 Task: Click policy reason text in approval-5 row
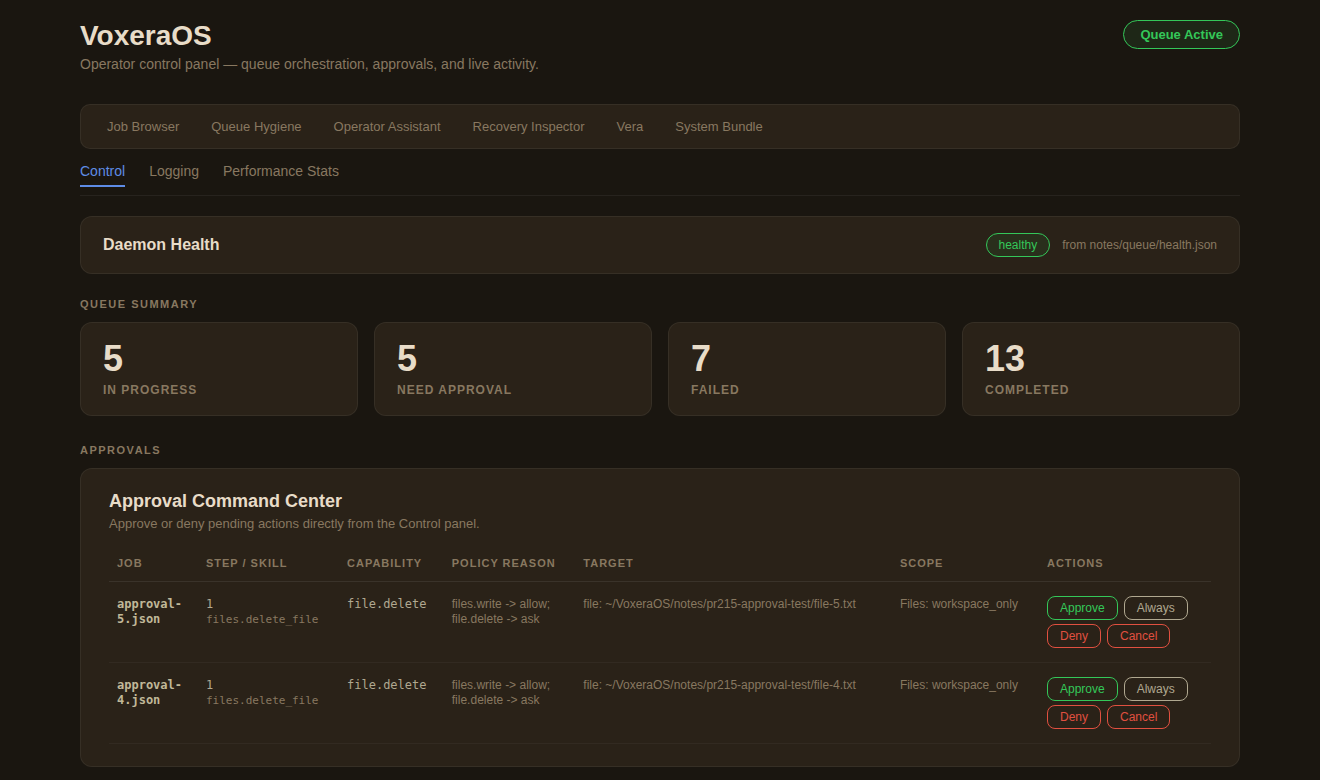coord(501,611)
